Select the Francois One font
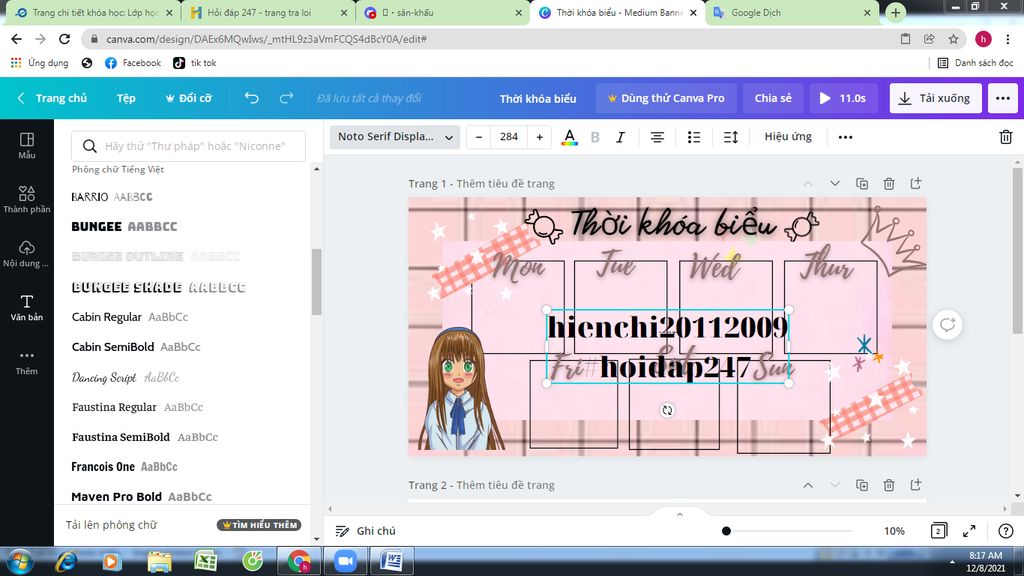Image resolution: width=1024 pixels, height=576 pixels. 124,467
